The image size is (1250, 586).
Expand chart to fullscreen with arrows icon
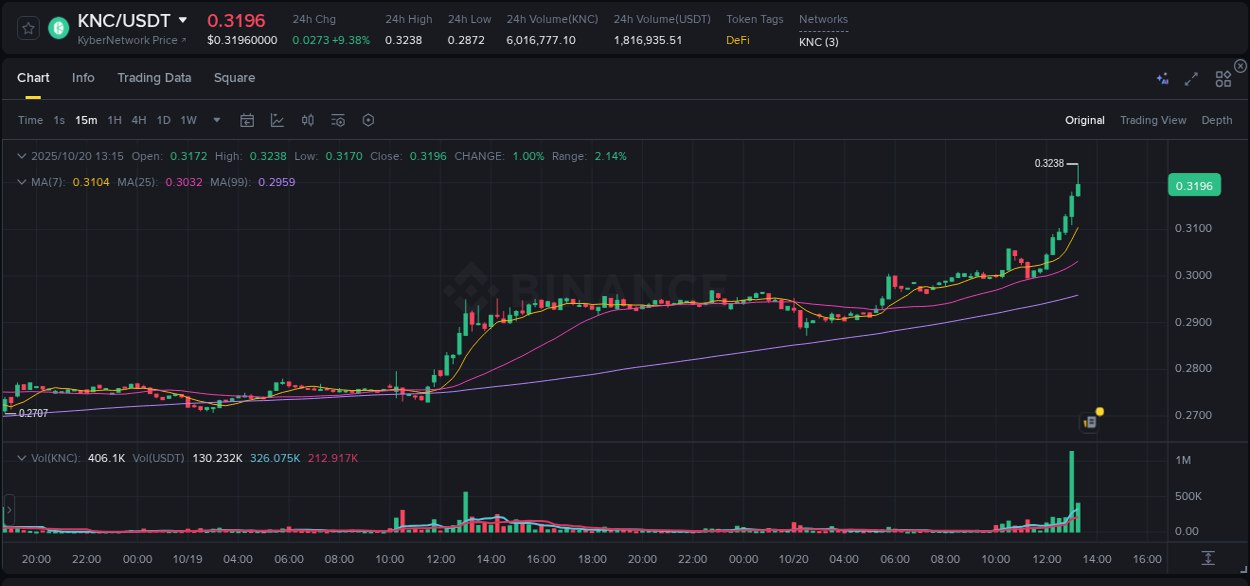click(x=1191, y=79)
